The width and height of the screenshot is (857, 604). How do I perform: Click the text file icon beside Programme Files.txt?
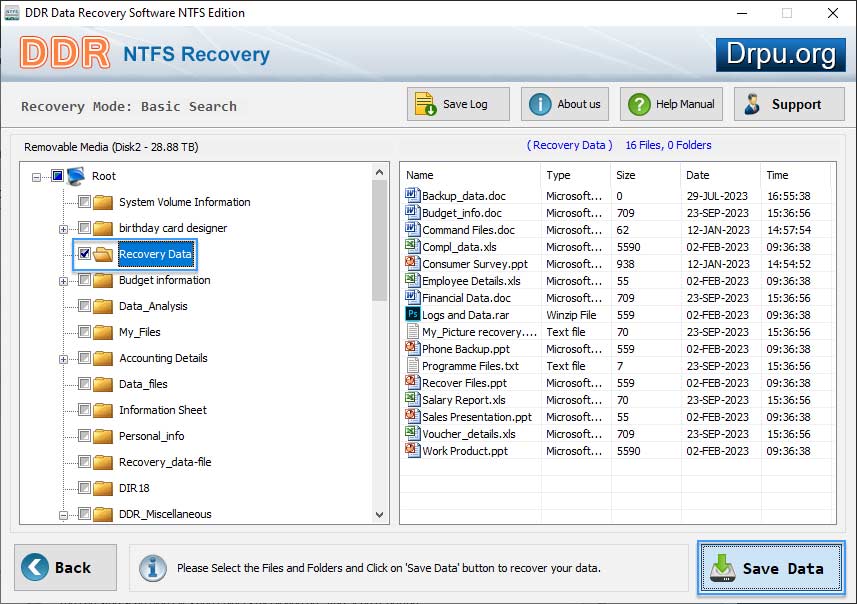click(x=413, y=365)
